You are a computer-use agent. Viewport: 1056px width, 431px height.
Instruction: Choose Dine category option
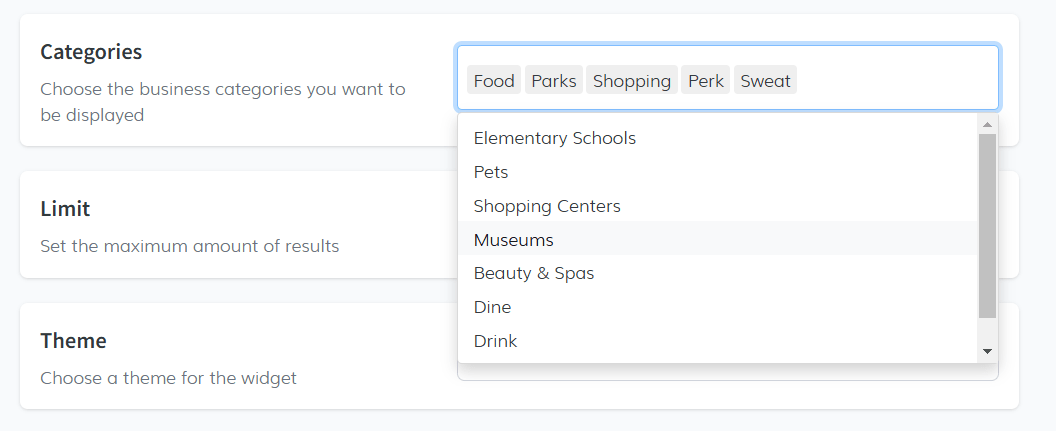[x=492, y=307]
